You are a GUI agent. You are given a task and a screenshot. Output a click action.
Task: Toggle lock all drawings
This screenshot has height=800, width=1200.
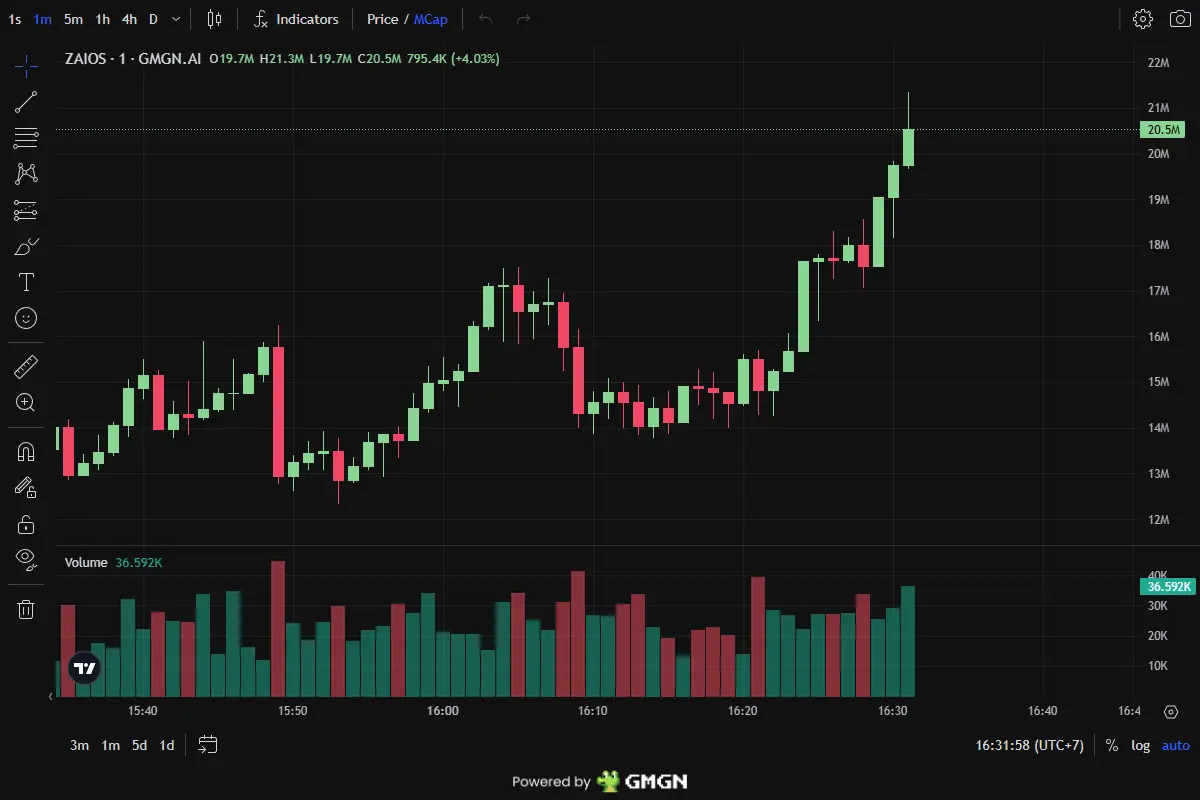click(x=26, y=523)
